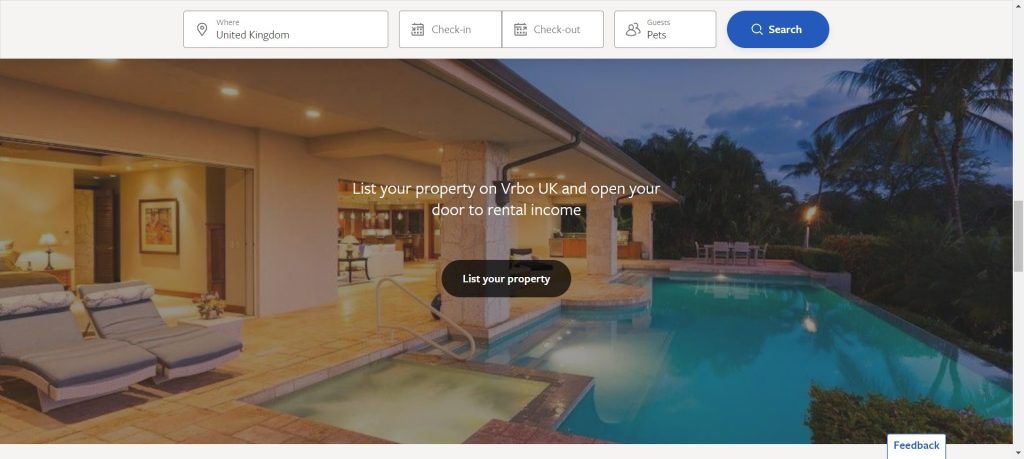Image resolution: width=1024 pixels, height=459 pixels.
Task: Select the List your property button
Action: pyautogui.click(x=506, y=279)
